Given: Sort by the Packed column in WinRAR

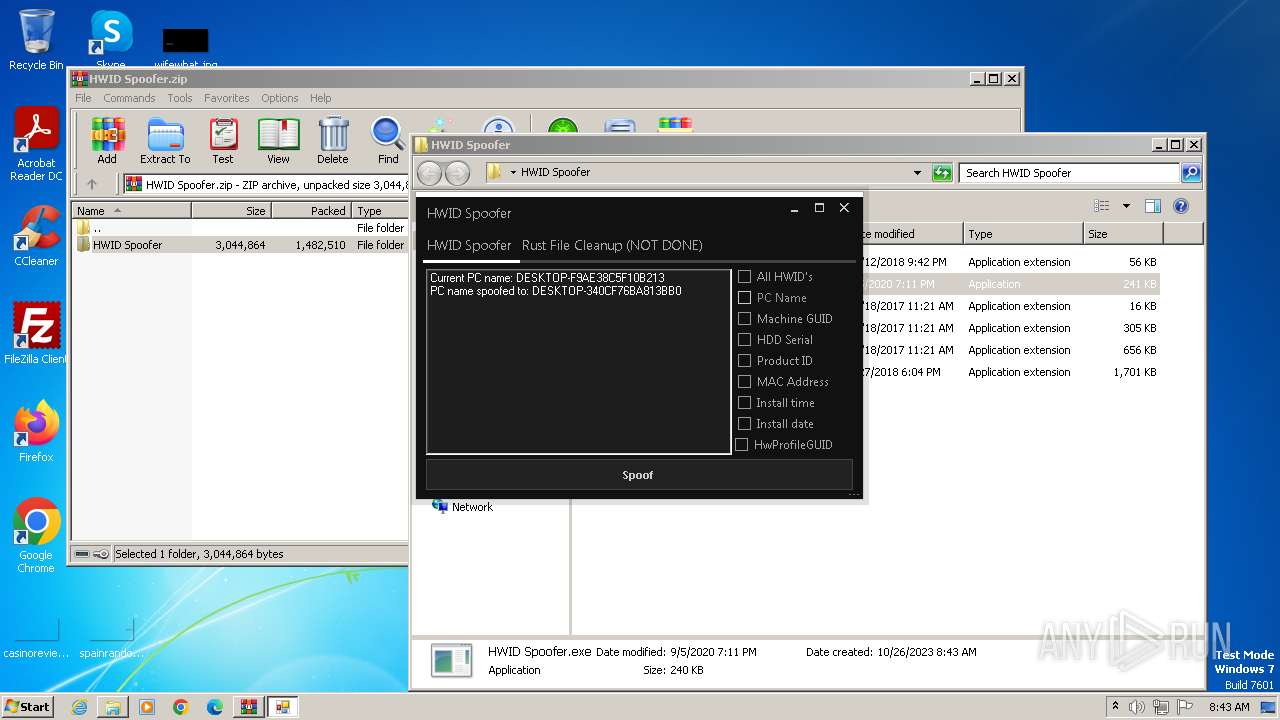Looking at the screenshot, I should coord(311,211).
